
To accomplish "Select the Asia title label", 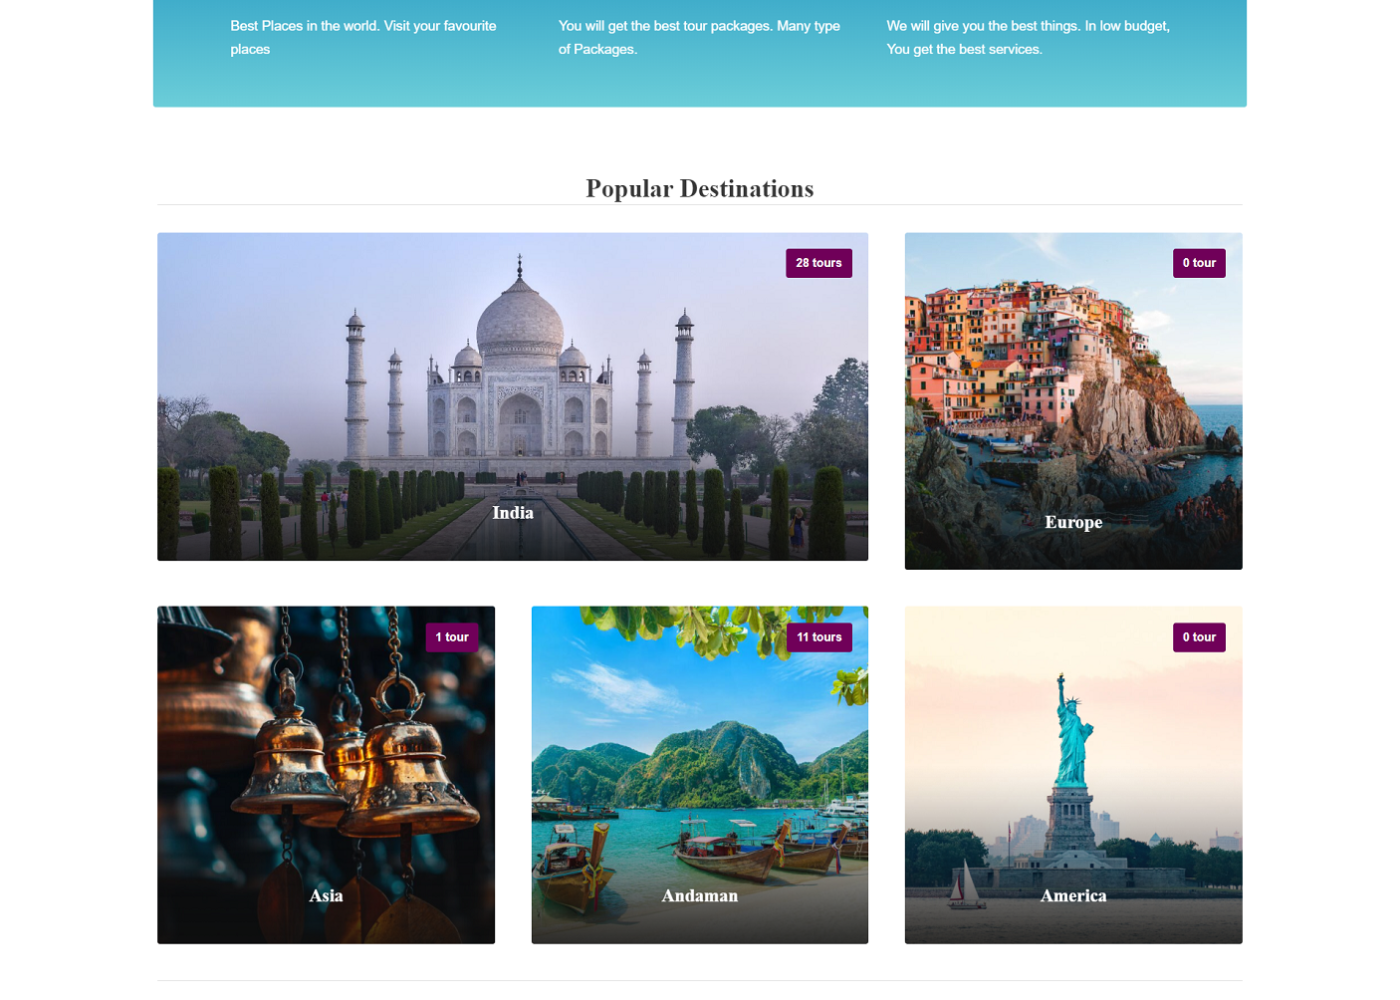I will [326, 896].
